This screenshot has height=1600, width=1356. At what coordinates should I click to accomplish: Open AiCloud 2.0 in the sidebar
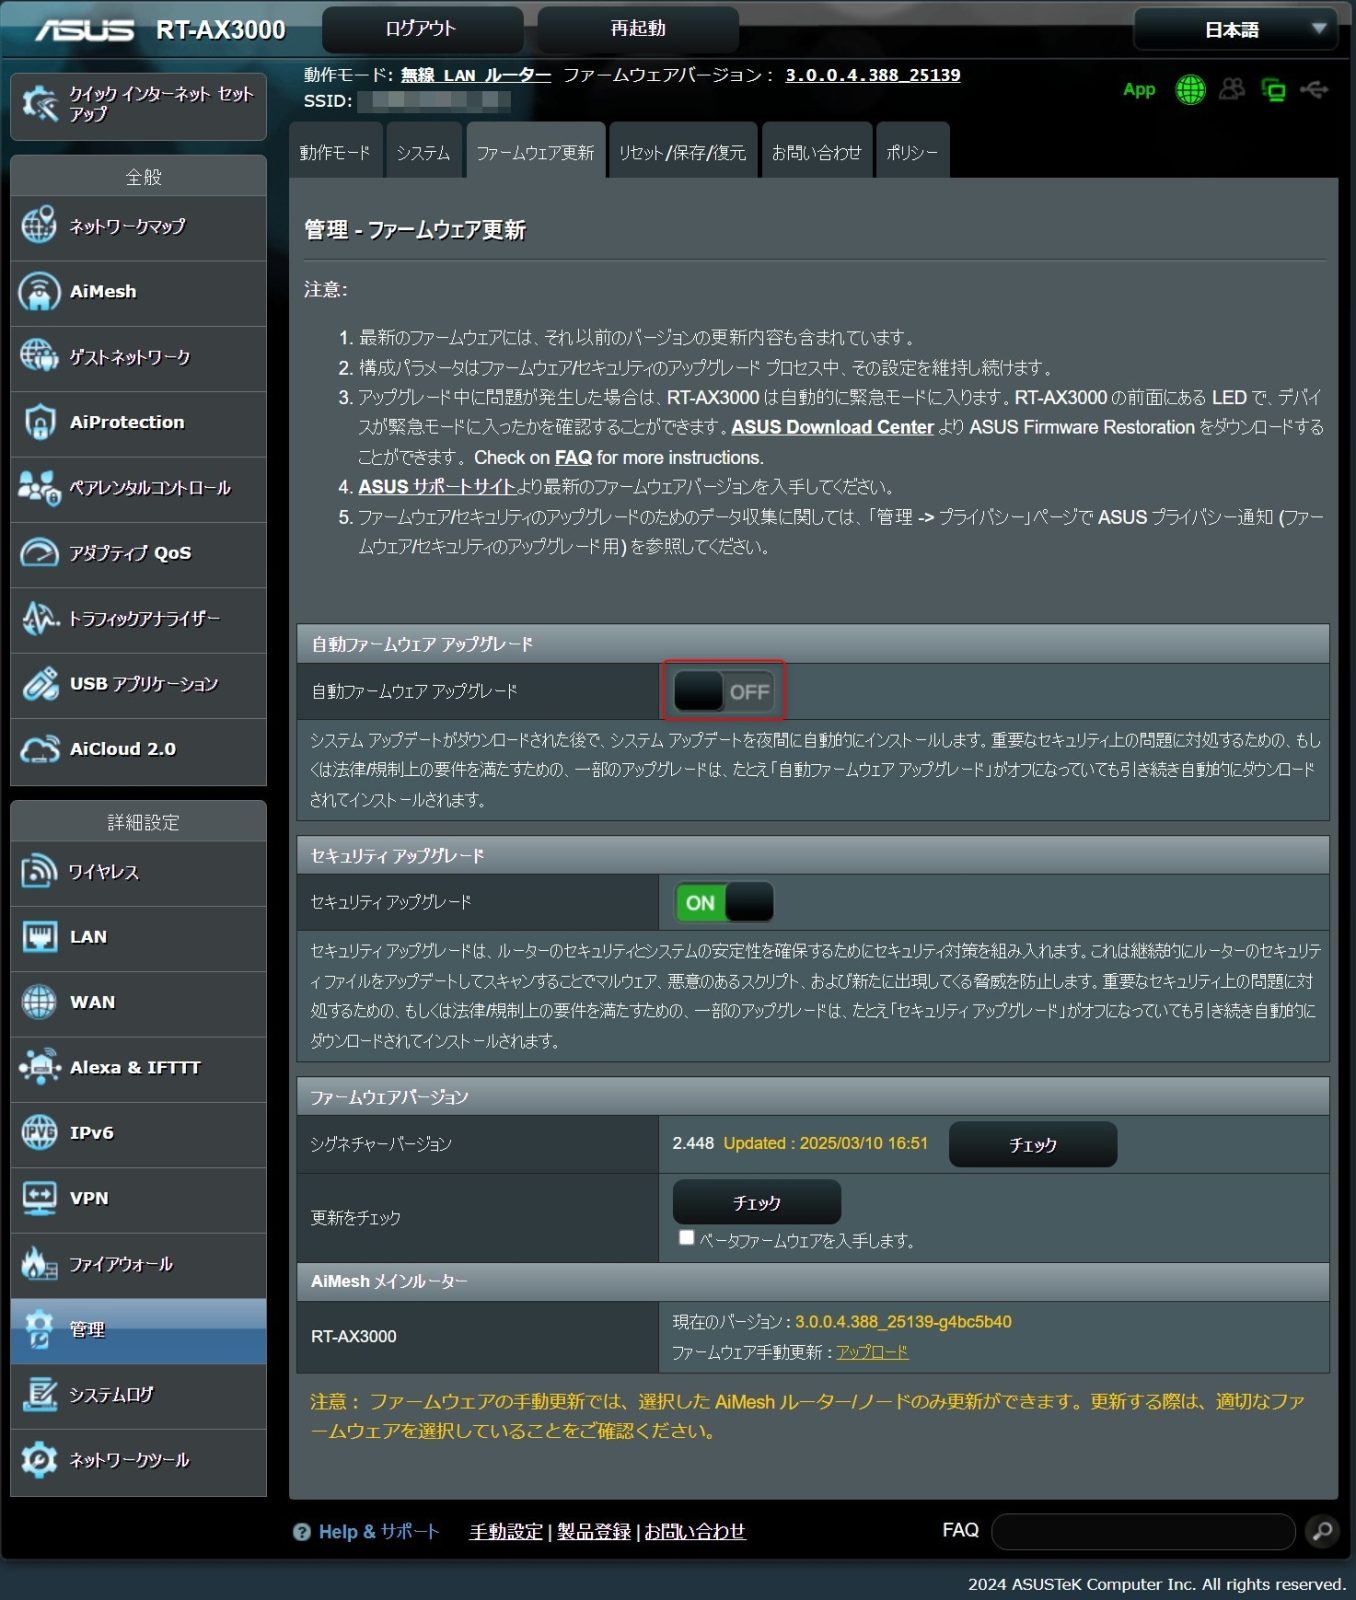[138, 749]
